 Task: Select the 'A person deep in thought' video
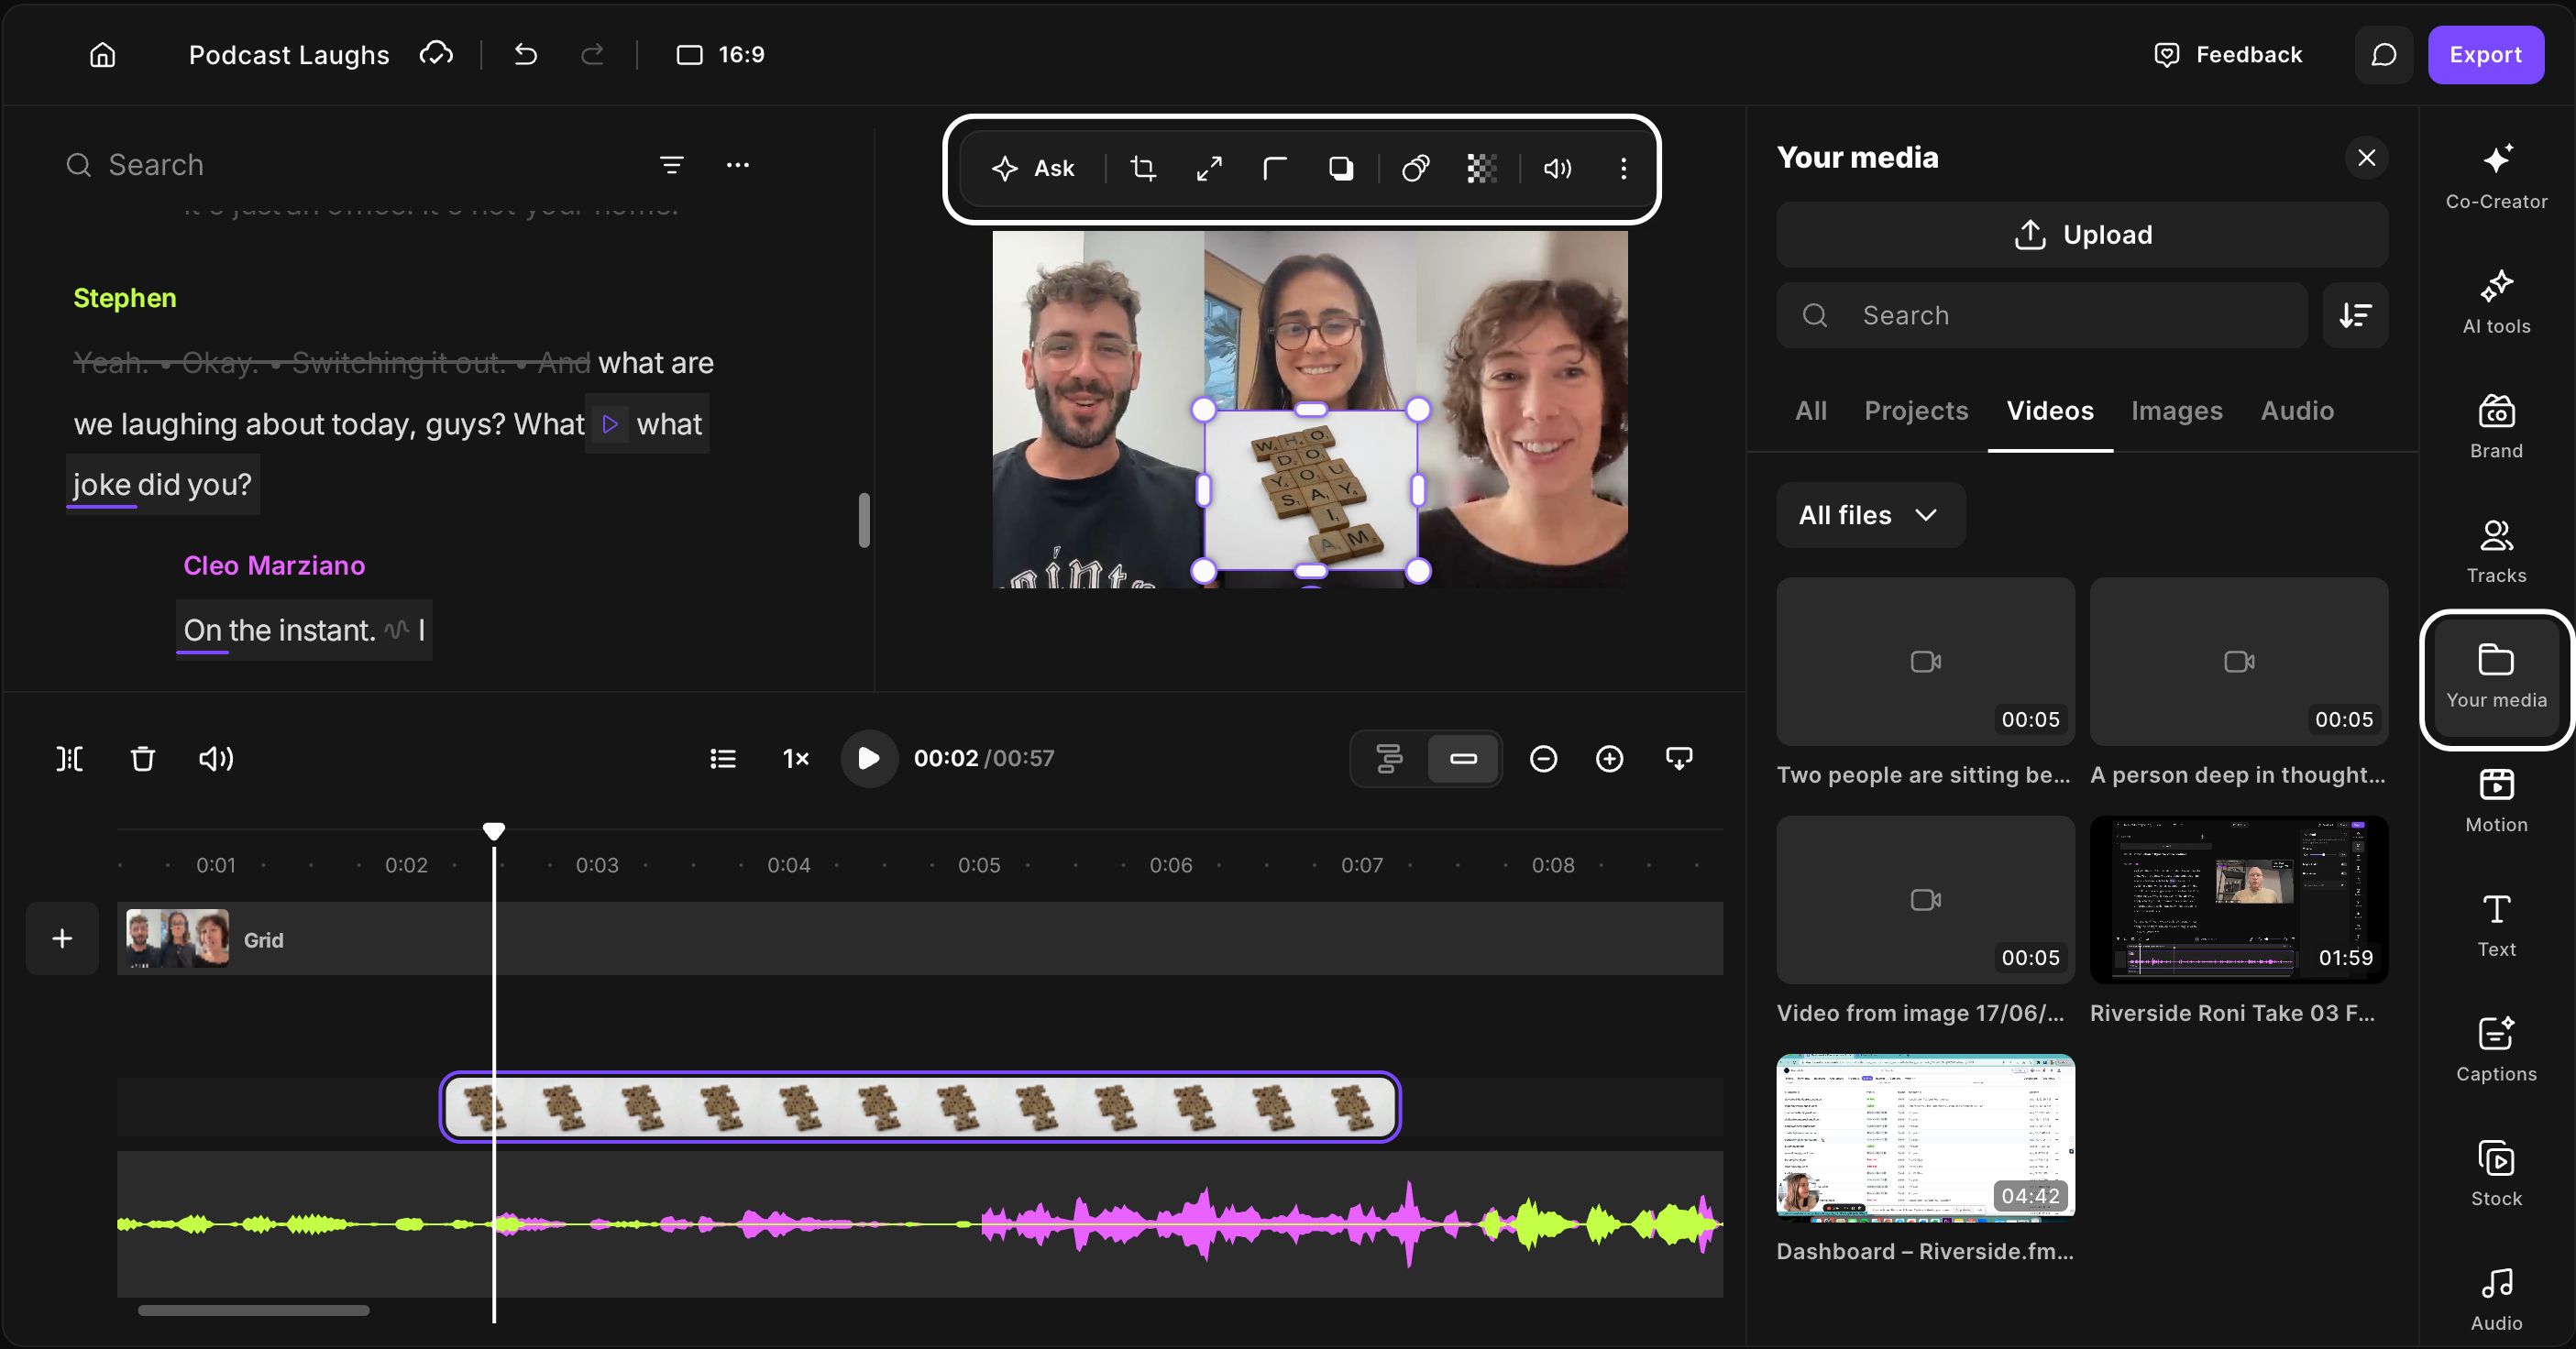[x=2238, y=661]
